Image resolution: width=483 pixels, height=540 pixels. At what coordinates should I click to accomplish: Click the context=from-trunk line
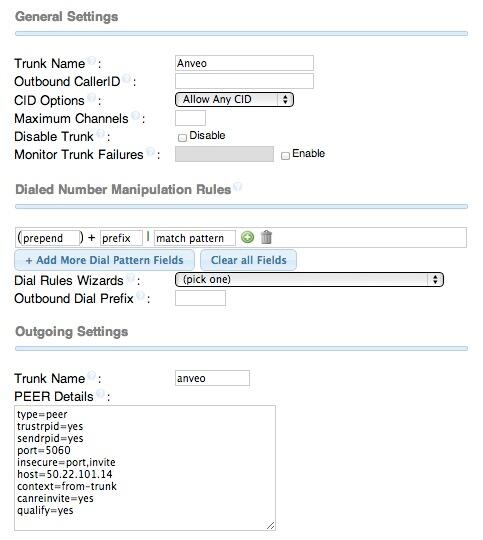point(67,486)
